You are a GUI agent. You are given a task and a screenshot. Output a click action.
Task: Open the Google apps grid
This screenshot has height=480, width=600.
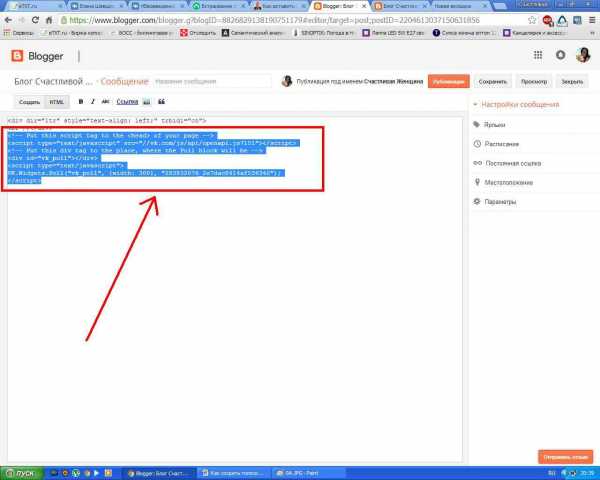[538, 55]
